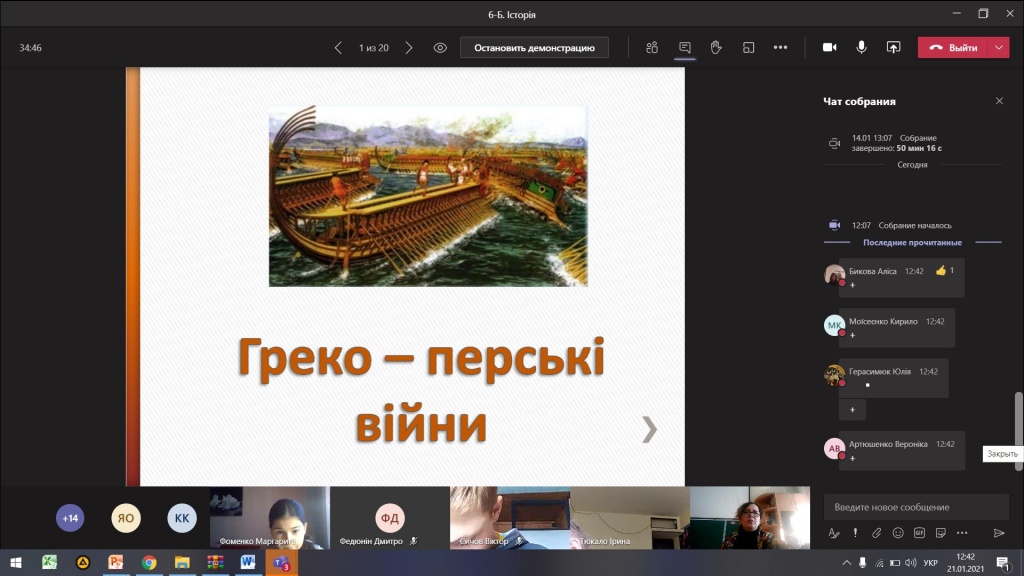Select the ЯО participant avatar
Viewport: 1024px width, 576px height.
[126, 519]
